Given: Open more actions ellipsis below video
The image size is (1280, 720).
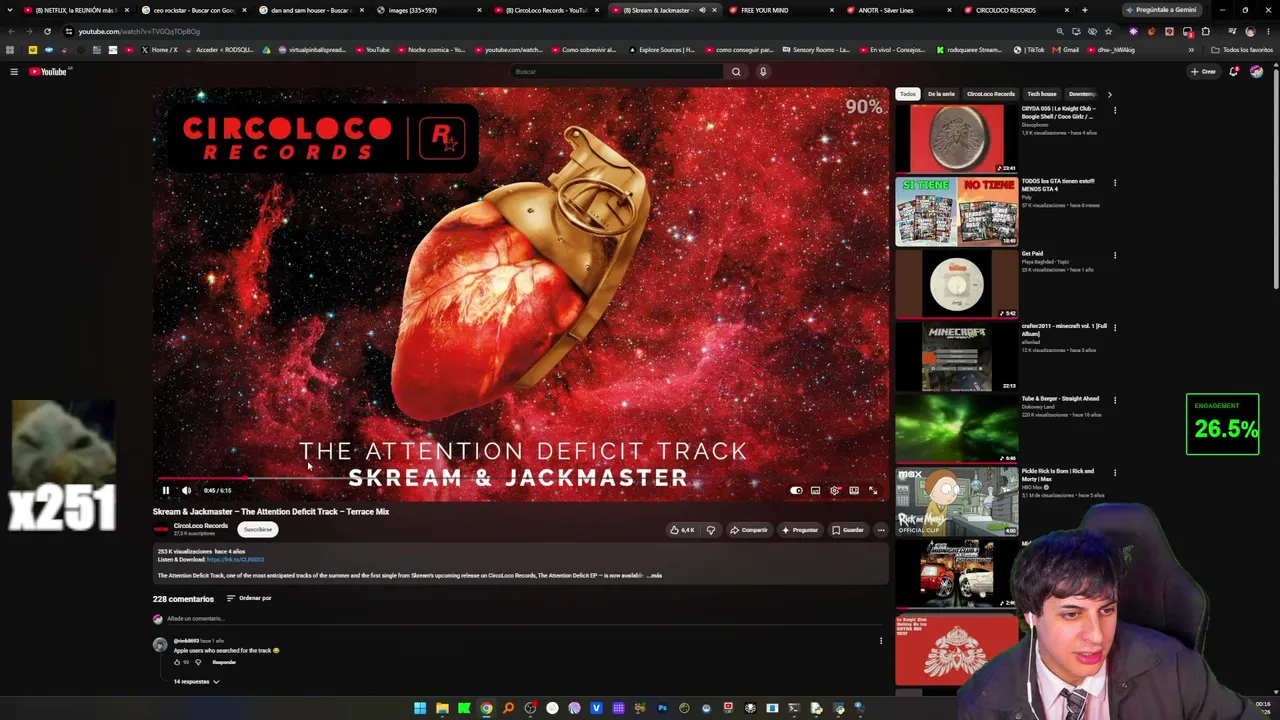Looking at the screenshot, I should point(881,530).
